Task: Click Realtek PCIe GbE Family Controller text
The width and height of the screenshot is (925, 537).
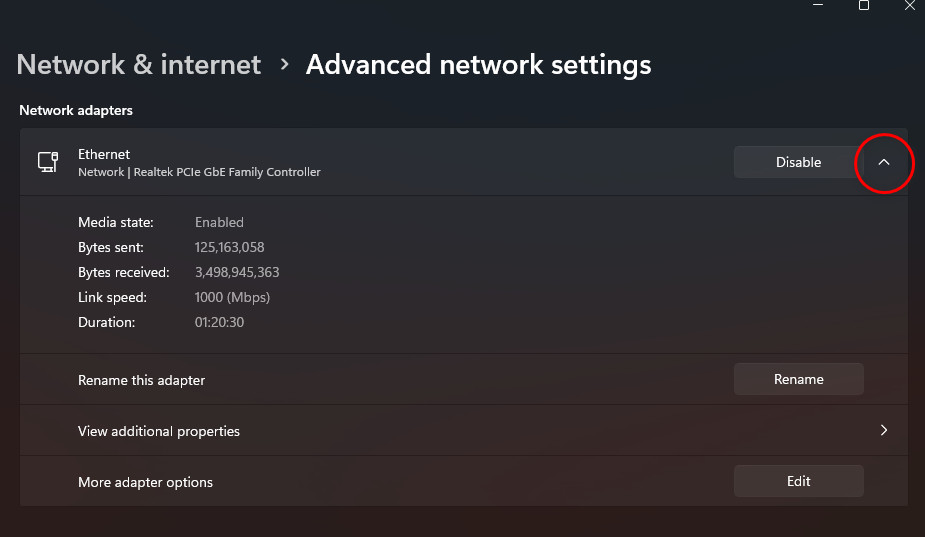Action: tap(243, 172)
